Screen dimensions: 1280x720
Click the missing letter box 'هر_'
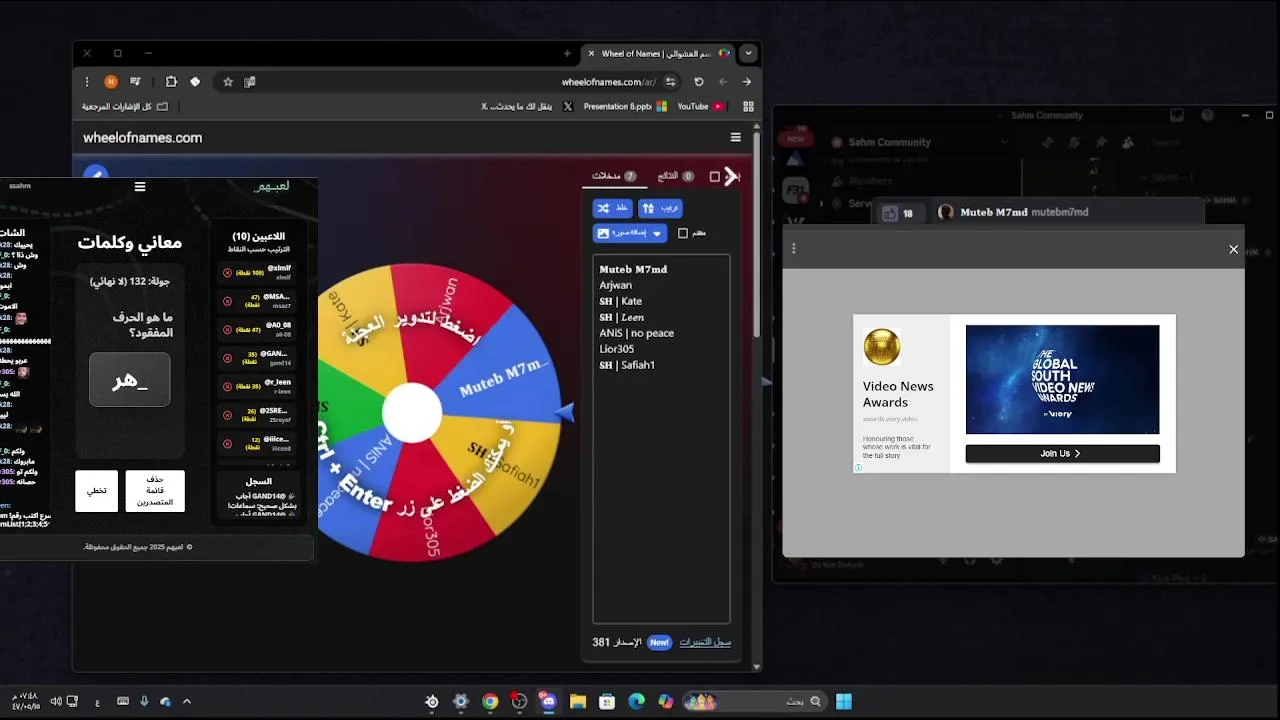[130, 380]
